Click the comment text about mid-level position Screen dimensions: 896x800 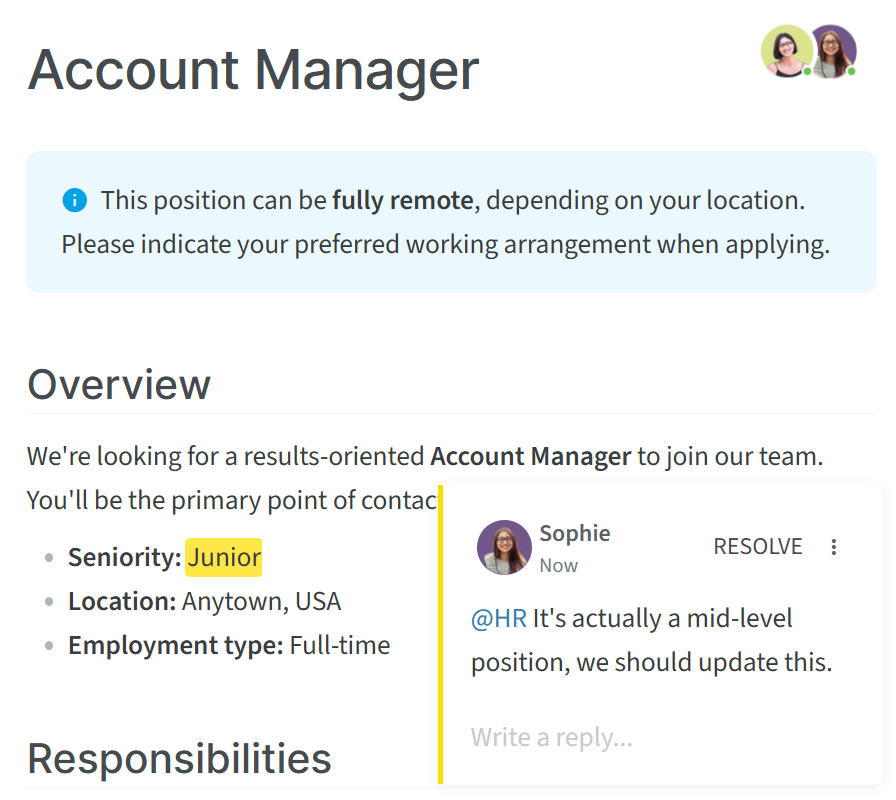click(651, 641)
